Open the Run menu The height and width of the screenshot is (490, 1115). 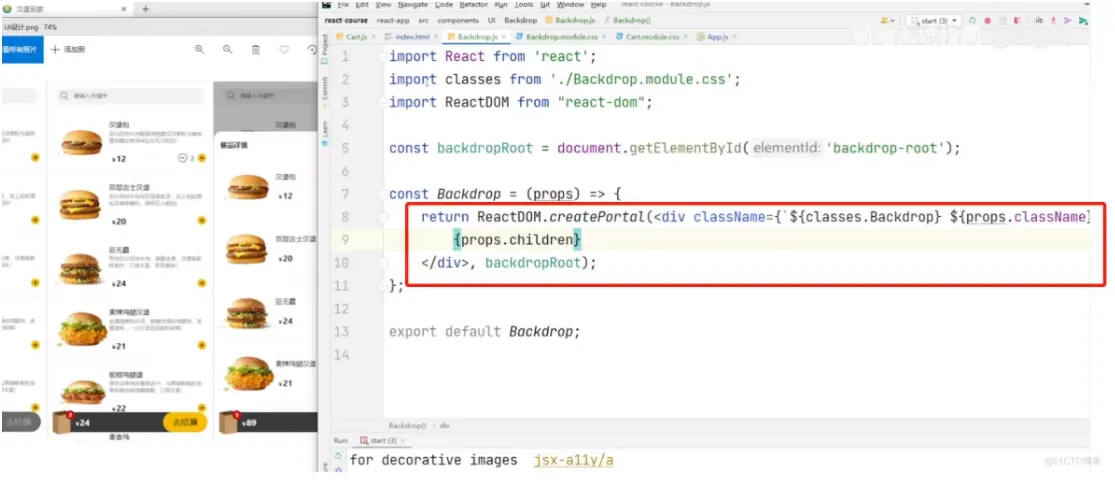[x=501, y=4]
